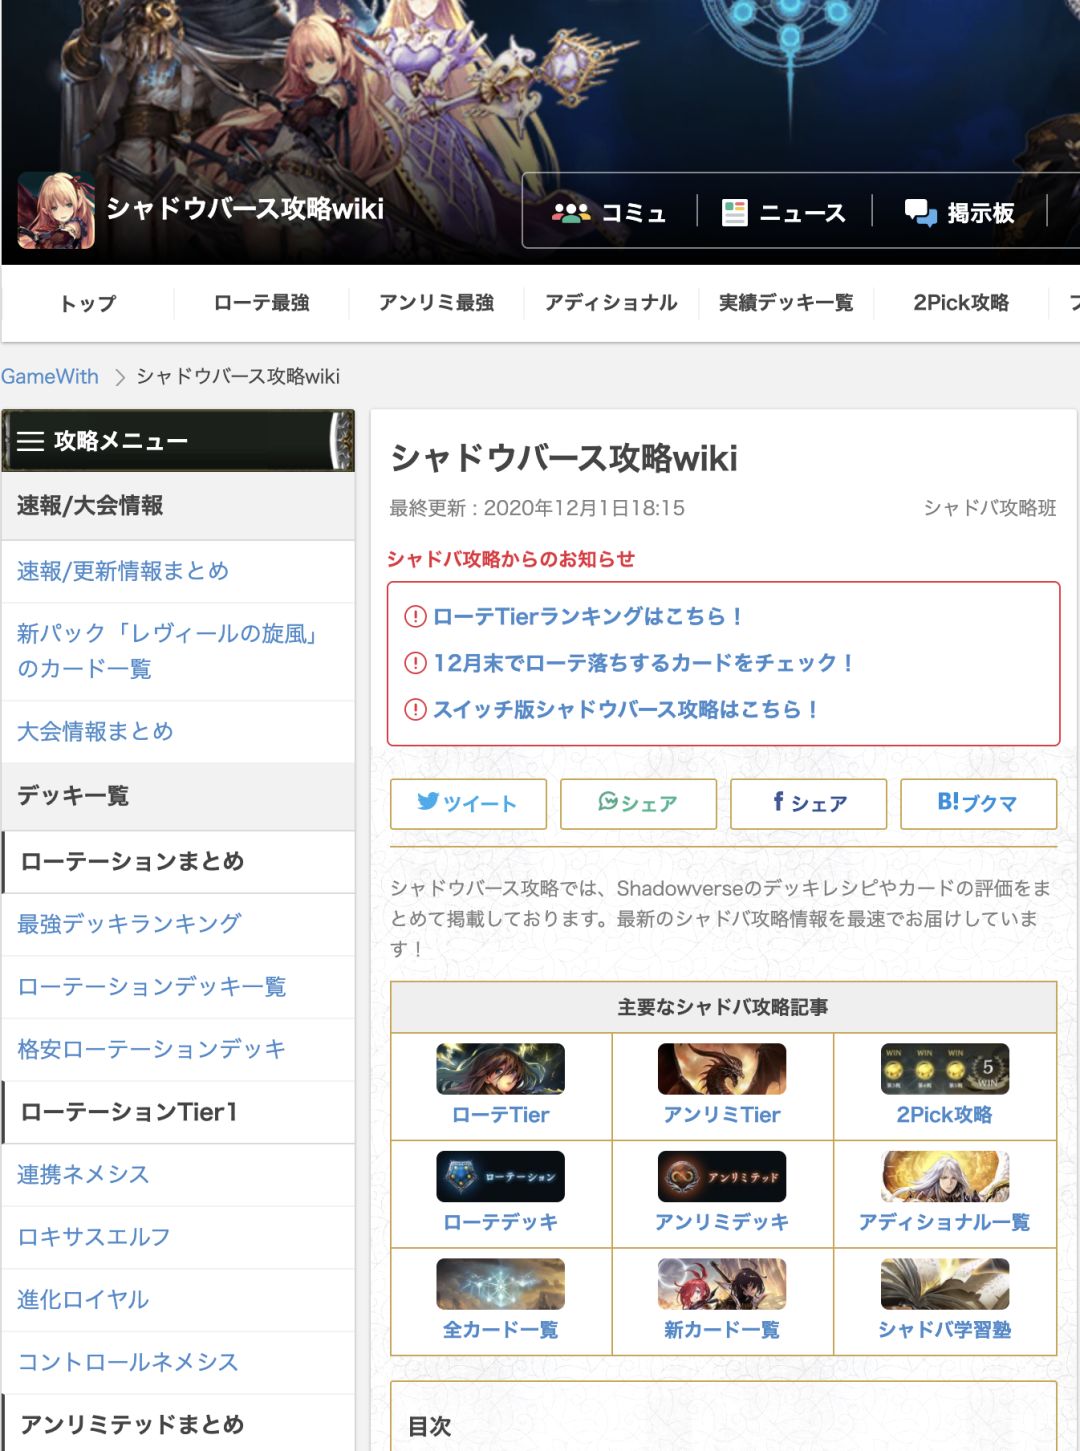The height and width of the screenshot is (1451, 1080).
Task: Open the アンリミデッキ banner thumbnail
Action: pos(722,1177)
